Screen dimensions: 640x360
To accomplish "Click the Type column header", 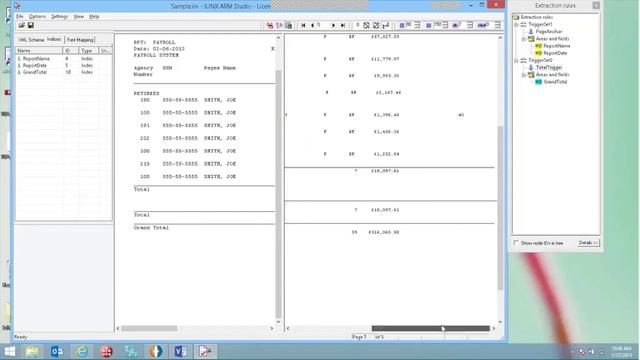I will click(89, 51).
